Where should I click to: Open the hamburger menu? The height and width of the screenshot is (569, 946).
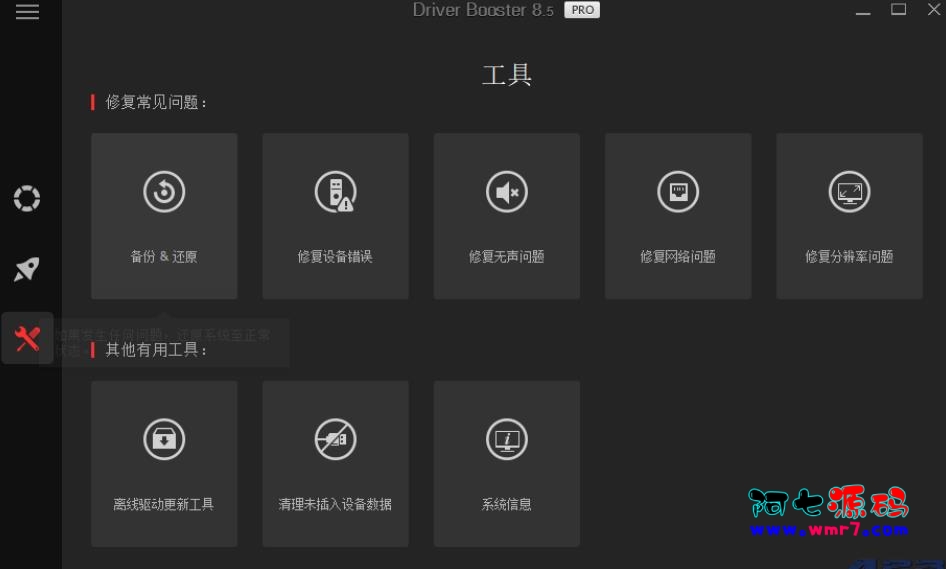pyautogui.click(x=27, y=11)
